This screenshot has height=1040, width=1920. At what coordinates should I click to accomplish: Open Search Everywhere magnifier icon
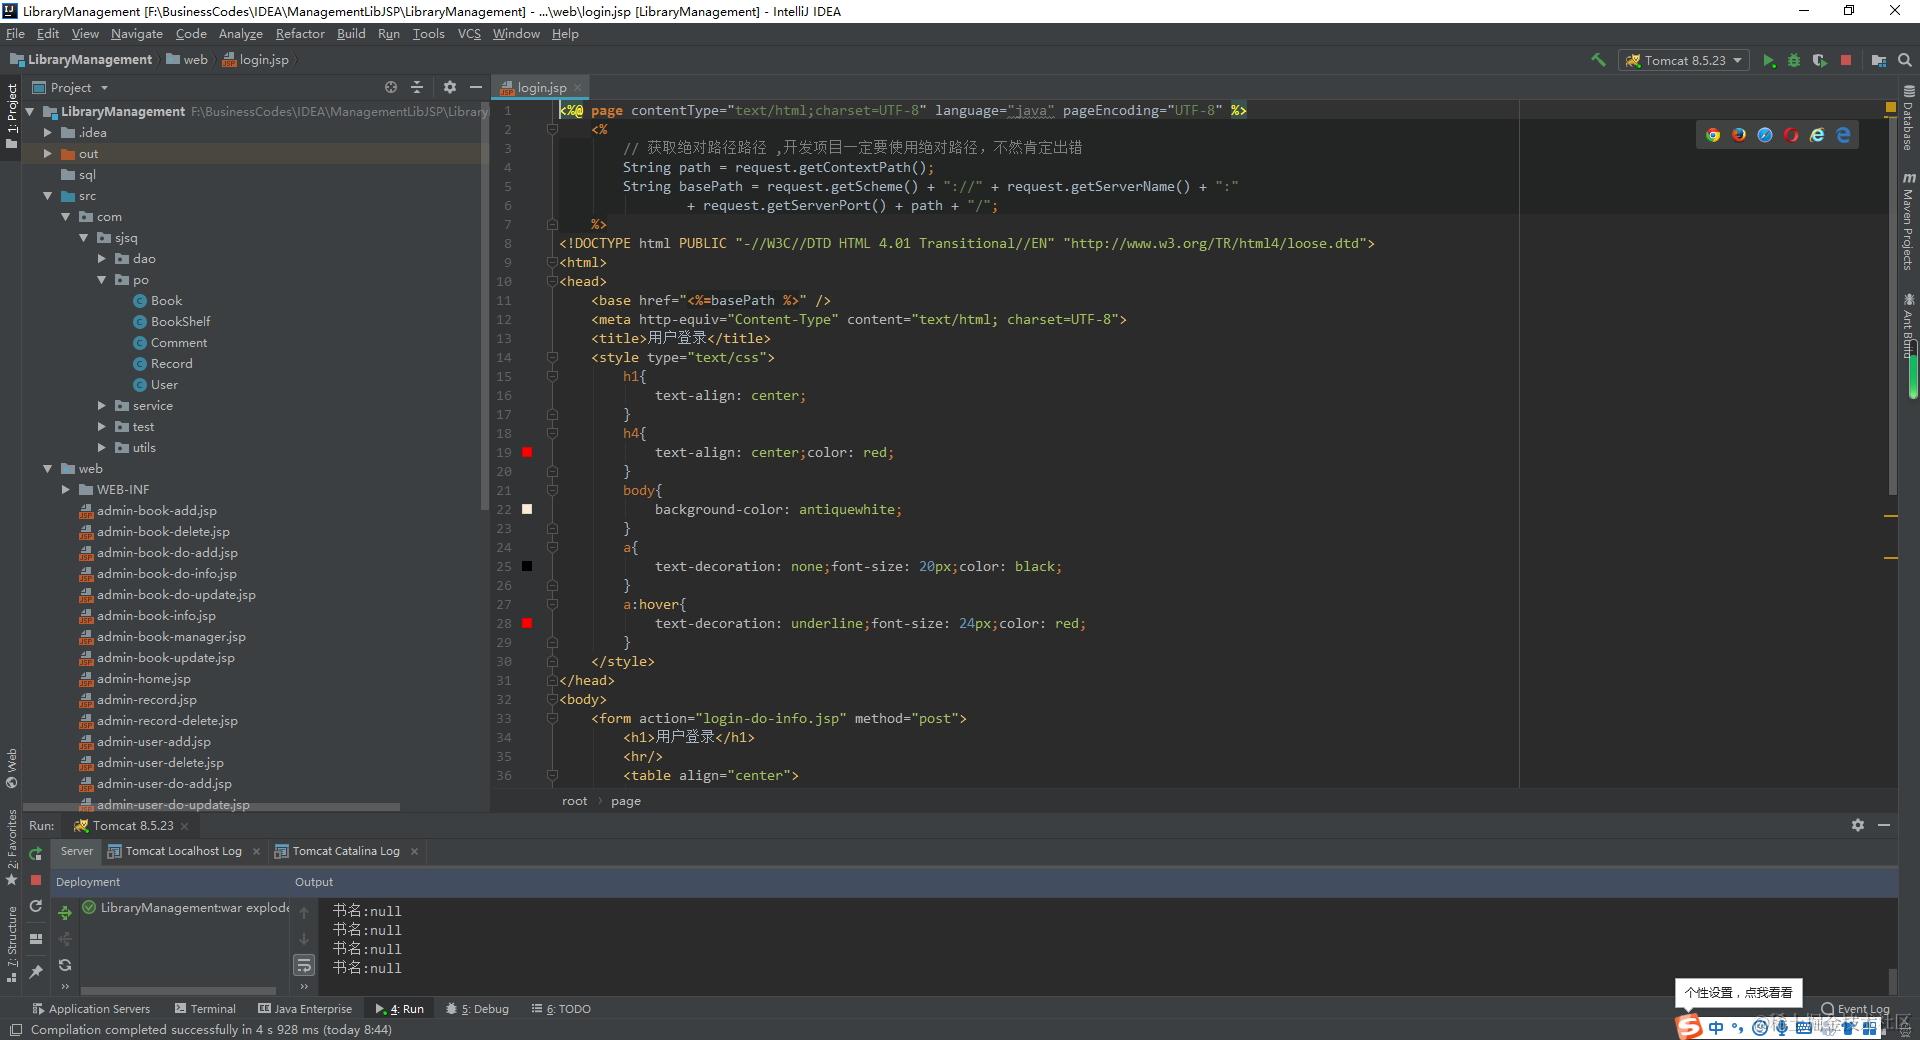pyautogui.click(x=1905, y=61)
